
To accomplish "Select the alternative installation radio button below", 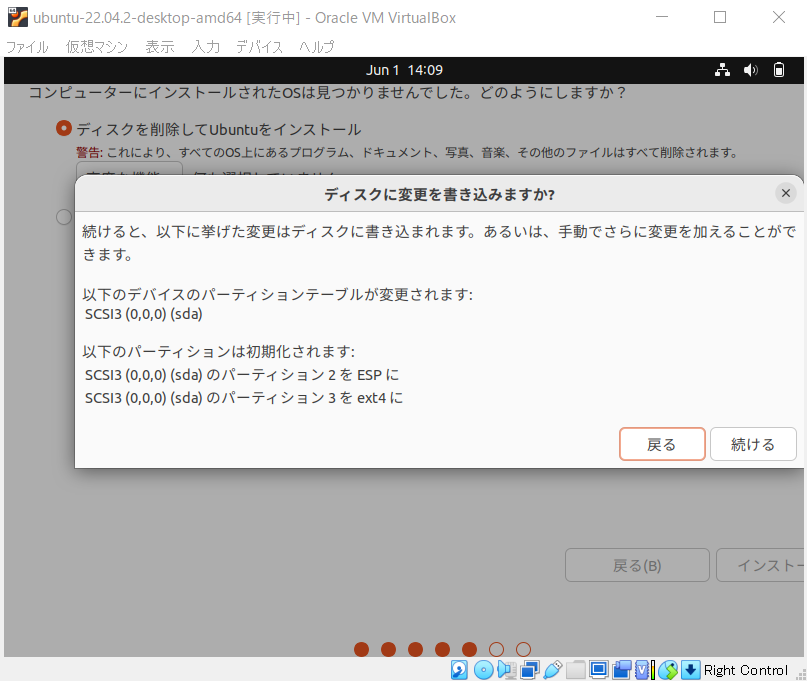I will coord(63,217).
